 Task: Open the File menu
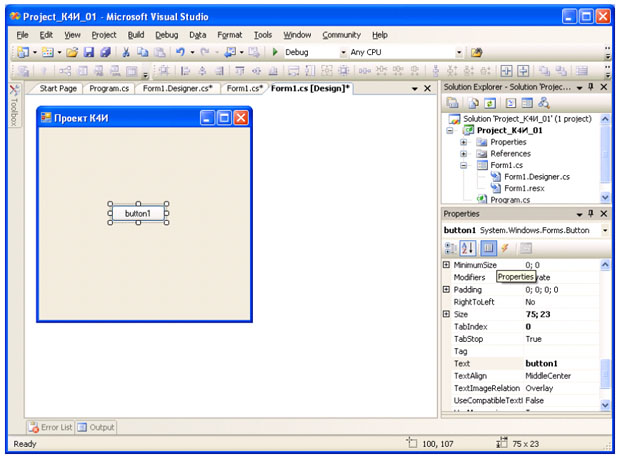[x=22, y=35]
